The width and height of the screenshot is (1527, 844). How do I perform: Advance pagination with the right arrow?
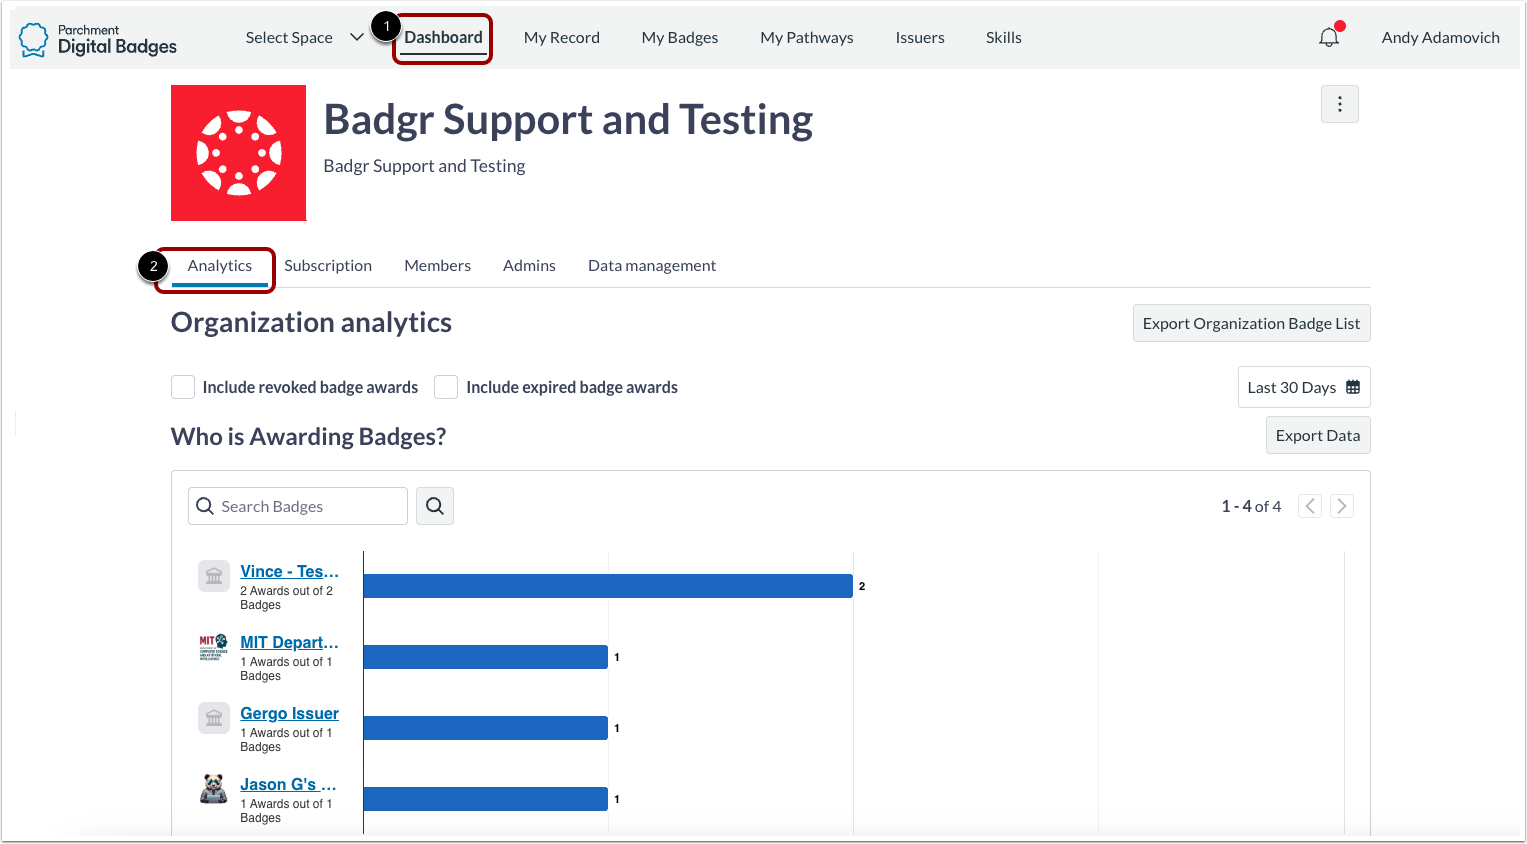click(x=1341, y=506)
